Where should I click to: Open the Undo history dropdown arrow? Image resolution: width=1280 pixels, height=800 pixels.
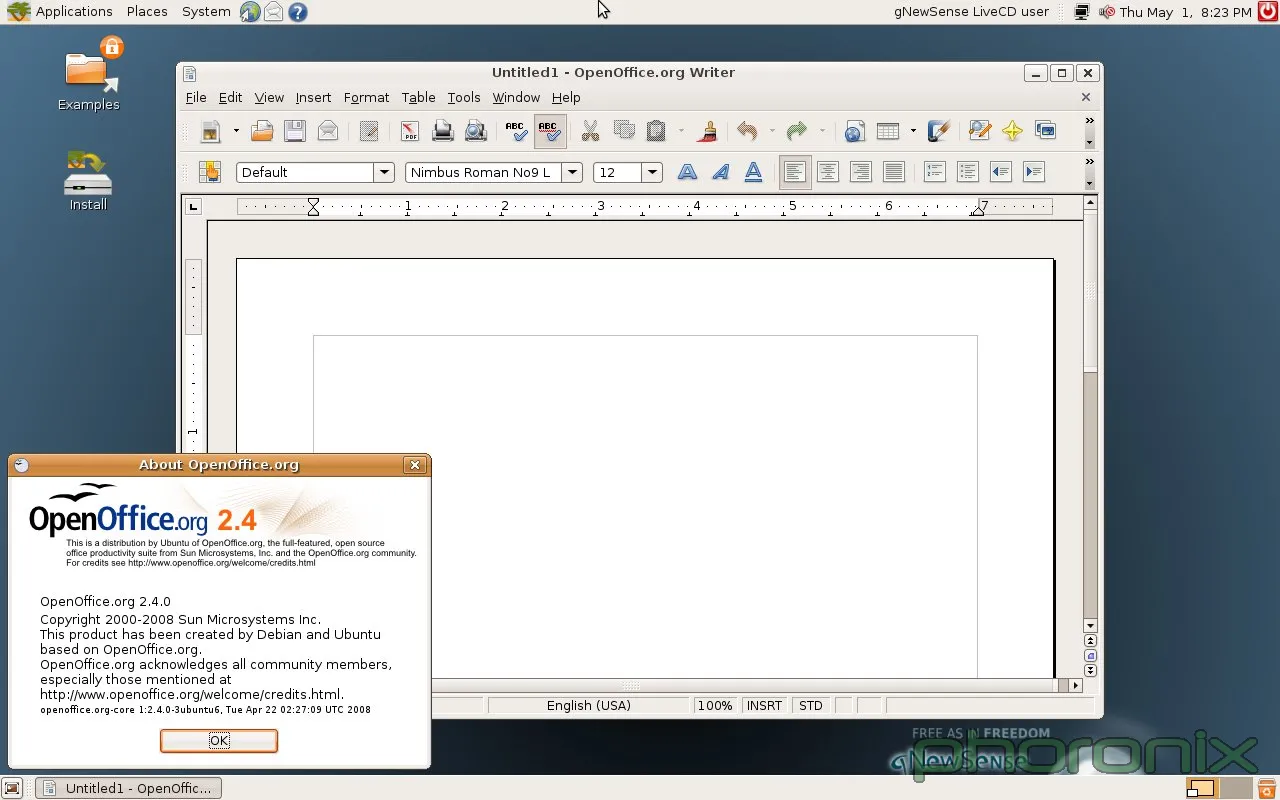click(x=772, y=131)
